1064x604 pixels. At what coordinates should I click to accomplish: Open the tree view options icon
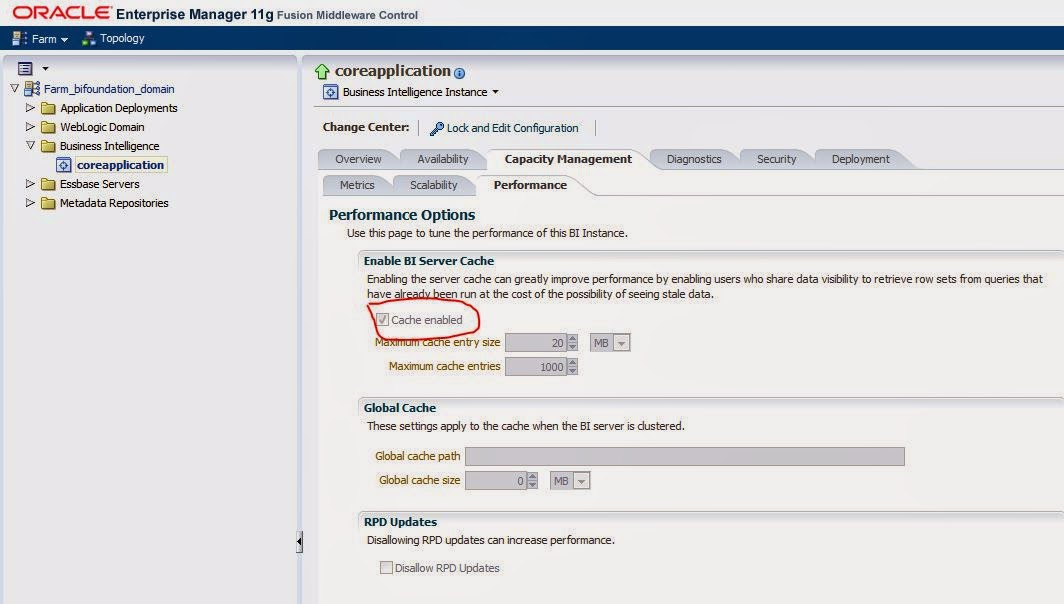(x=25, y=69)
